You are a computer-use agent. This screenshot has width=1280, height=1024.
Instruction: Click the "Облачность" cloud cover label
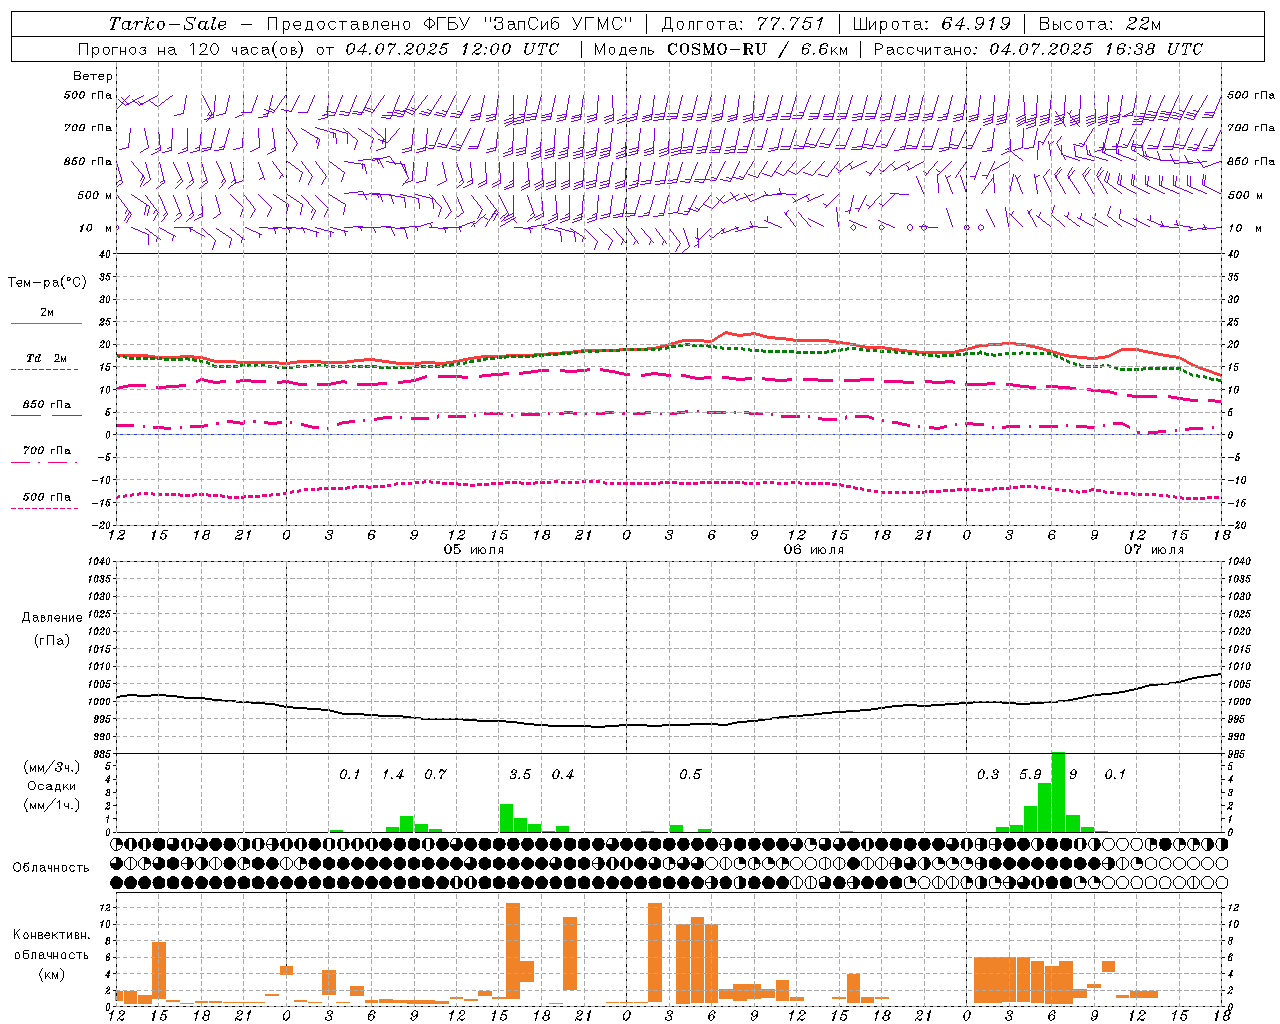pos(51,867)
